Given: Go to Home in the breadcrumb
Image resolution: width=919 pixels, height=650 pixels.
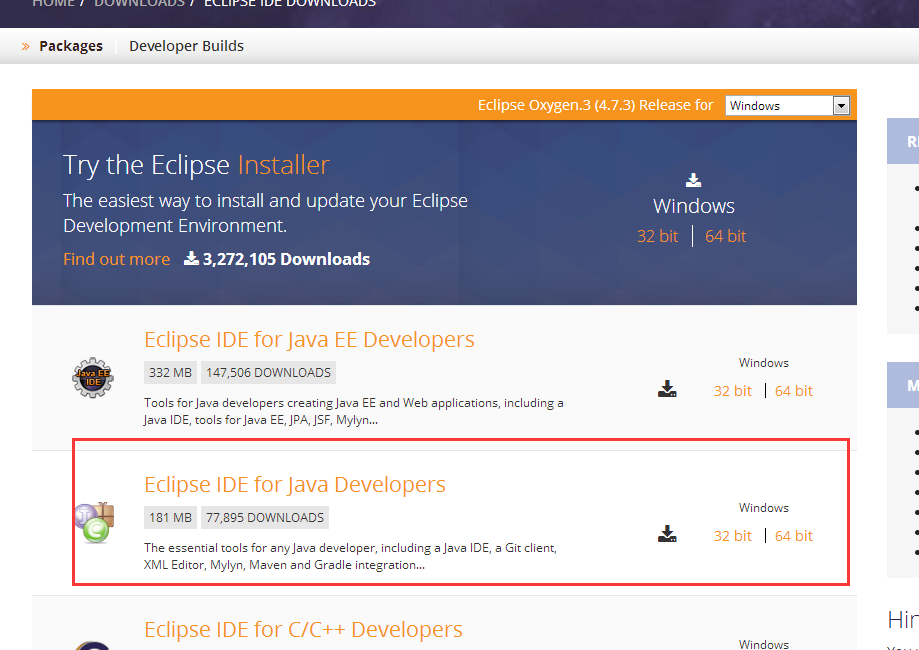Looking at the screenshot, I should 53,3.
